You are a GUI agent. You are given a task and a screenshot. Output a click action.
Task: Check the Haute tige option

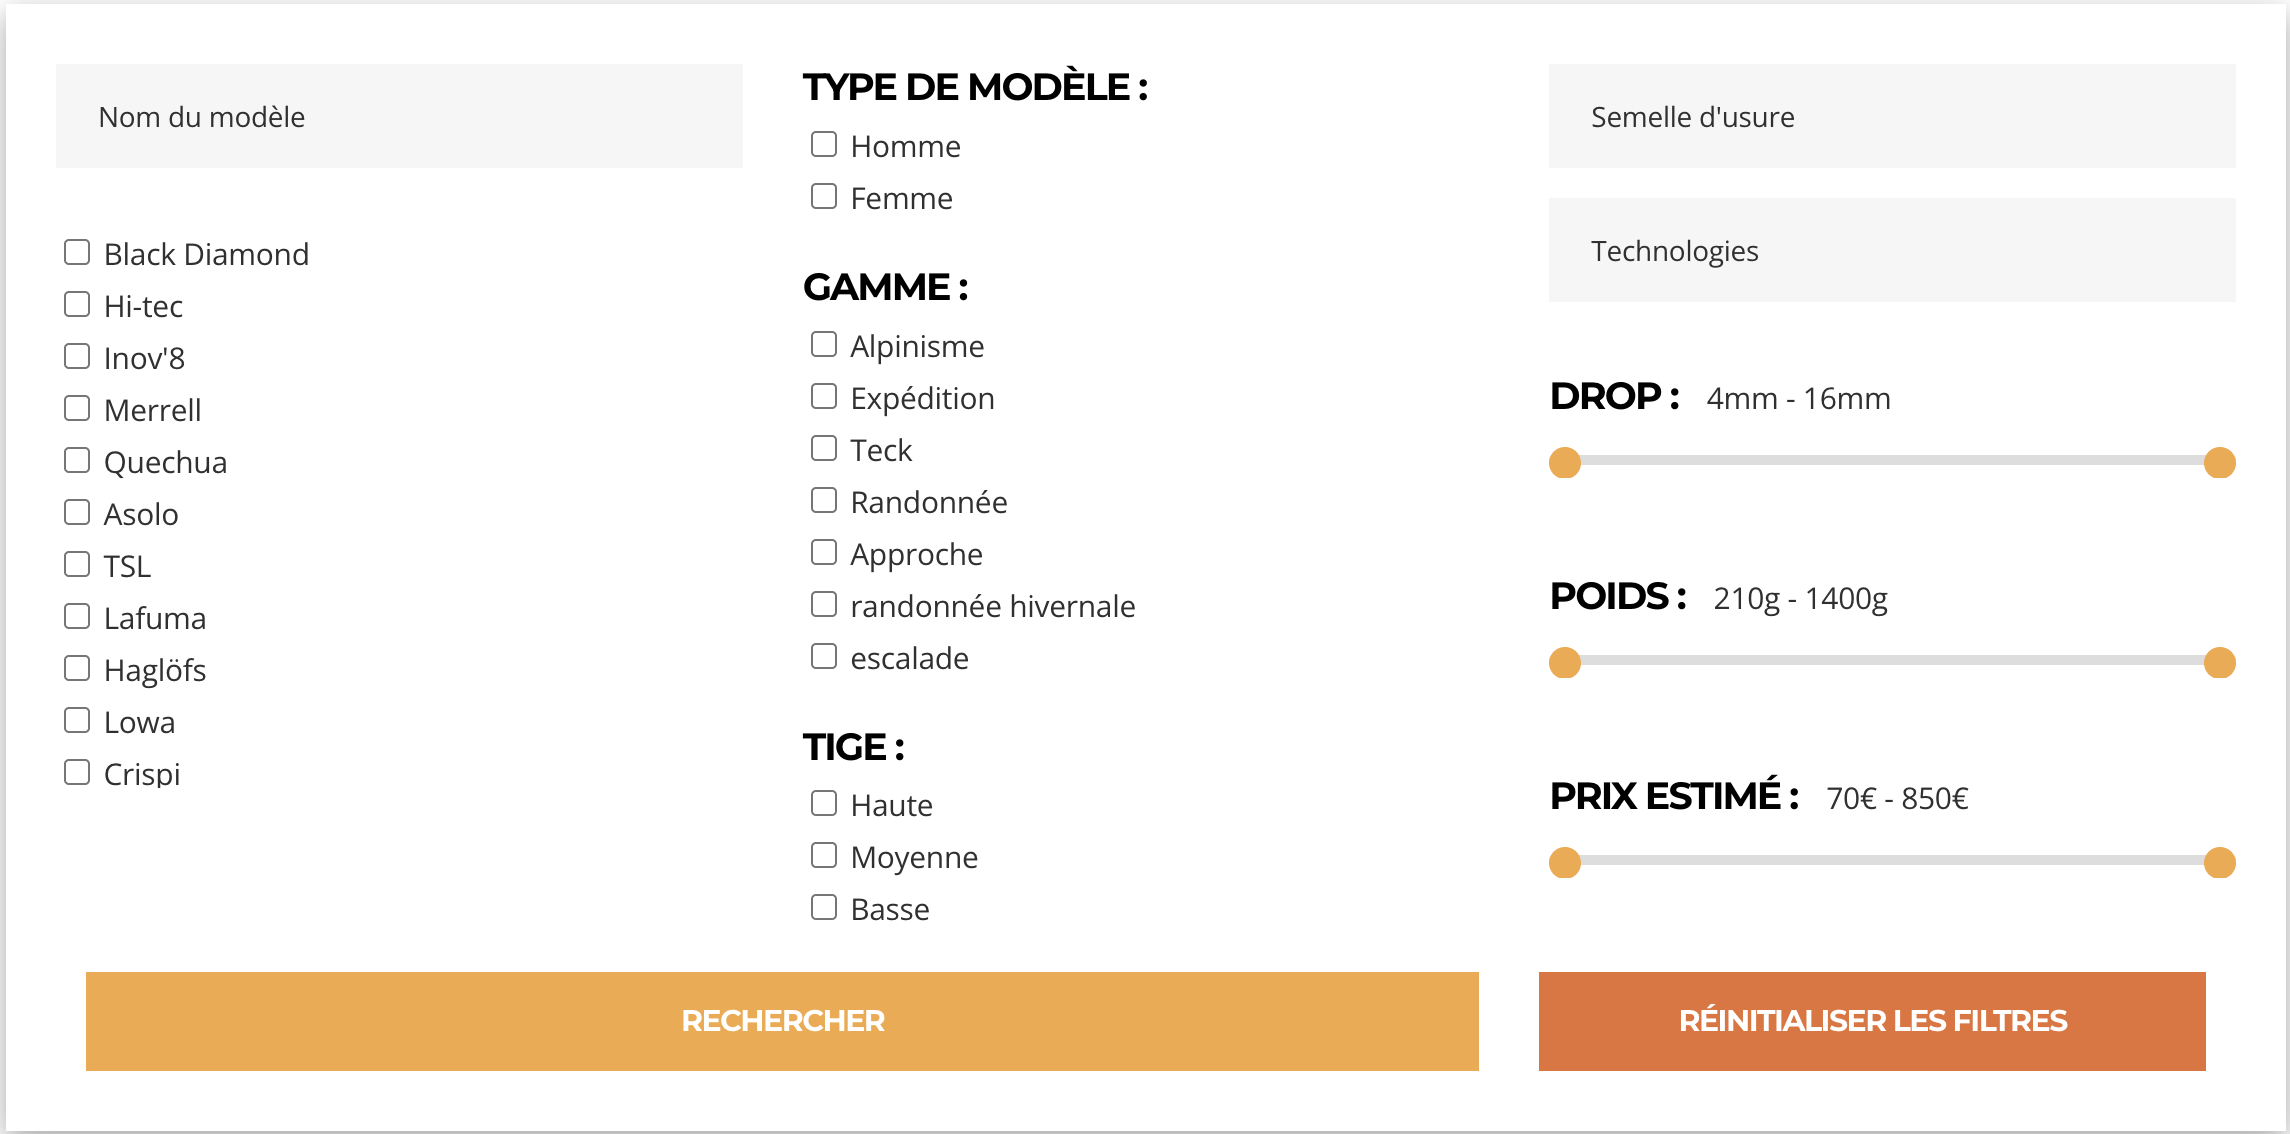point(824,804)
